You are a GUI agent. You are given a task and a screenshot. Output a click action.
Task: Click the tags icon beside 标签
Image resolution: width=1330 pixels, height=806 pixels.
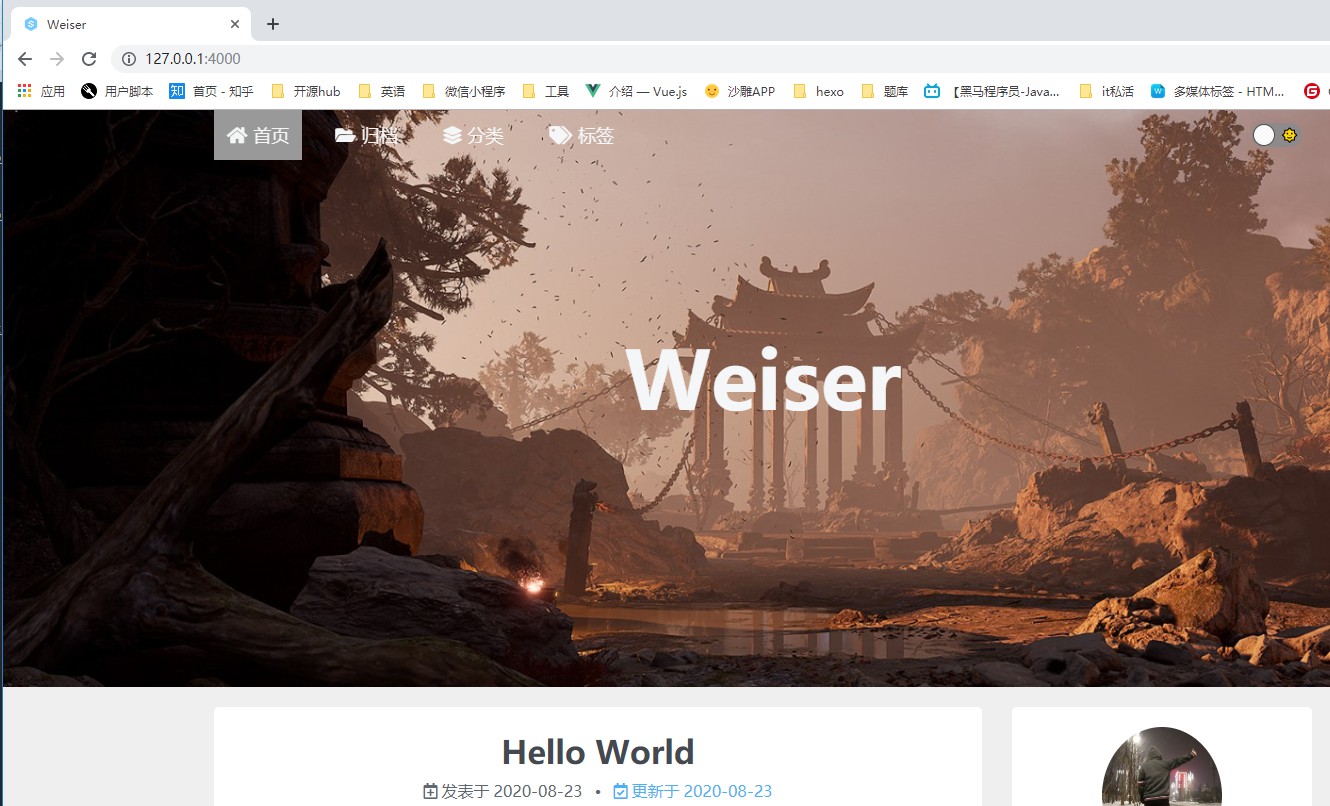561,135
